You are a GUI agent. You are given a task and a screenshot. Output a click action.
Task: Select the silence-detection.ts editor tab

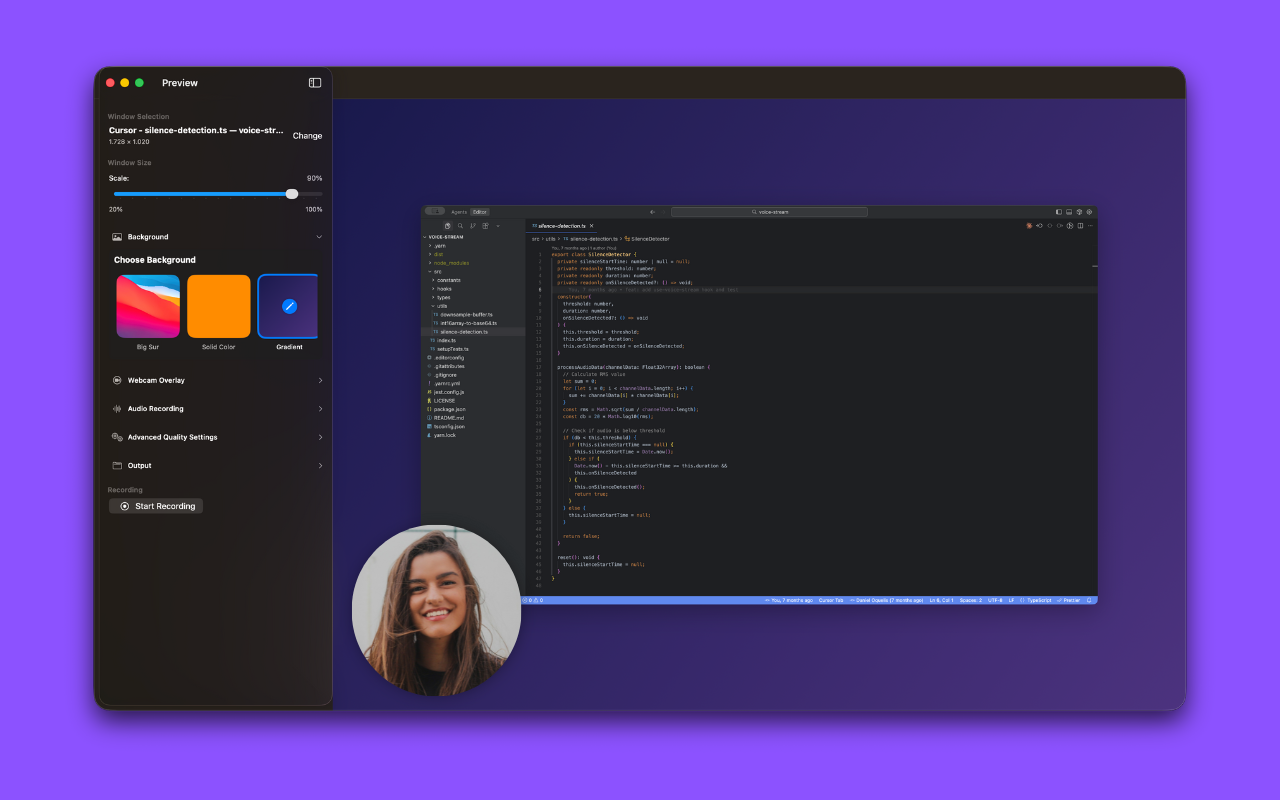[560, 226]
